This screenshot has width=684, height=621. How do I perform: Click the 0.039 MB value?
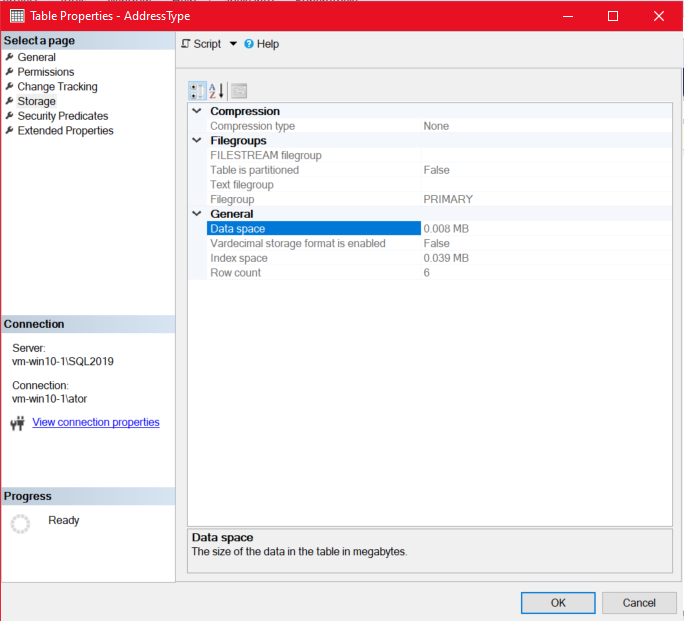446,258
